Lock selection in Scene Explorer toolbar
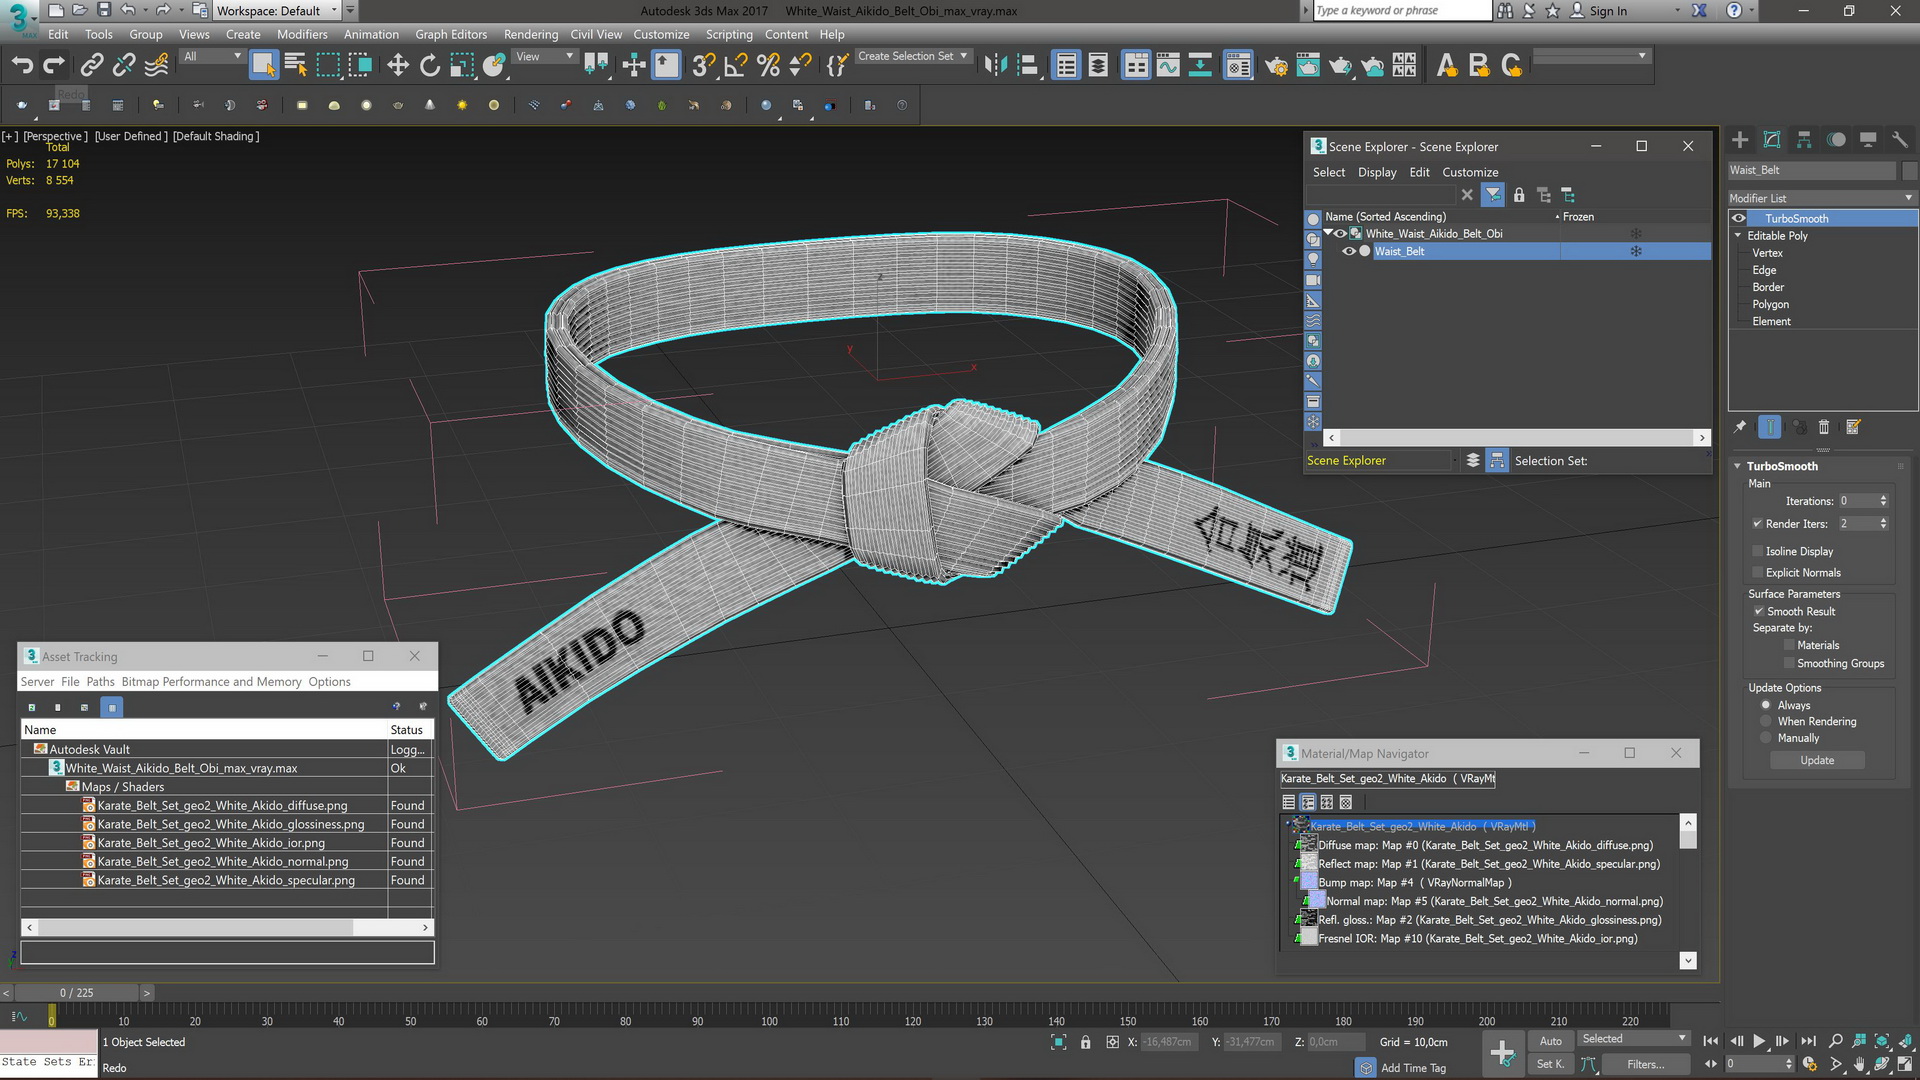This screenshot has height=1080, width=1920. pos(1519,195)
